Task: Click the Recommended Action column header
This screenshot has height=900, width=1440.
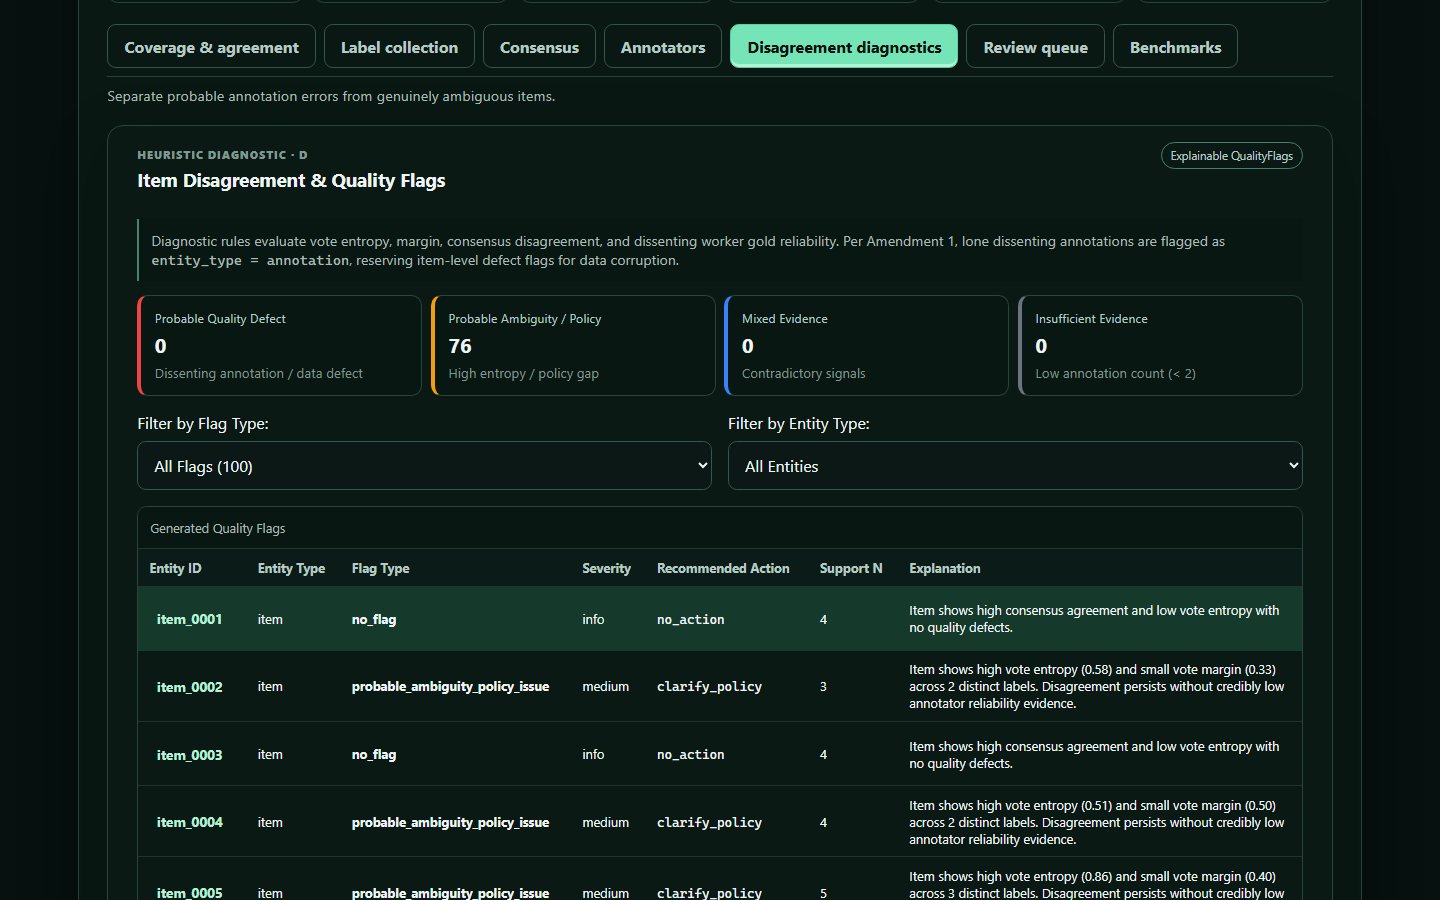Action: (x=723, y=568)
